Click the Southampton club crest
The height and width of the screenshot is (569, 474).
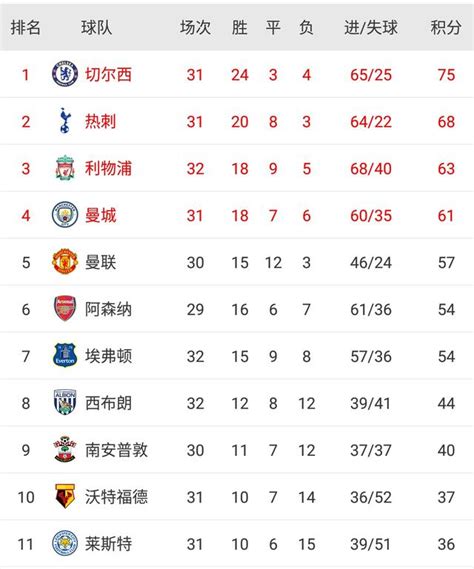tap(65, 449)
